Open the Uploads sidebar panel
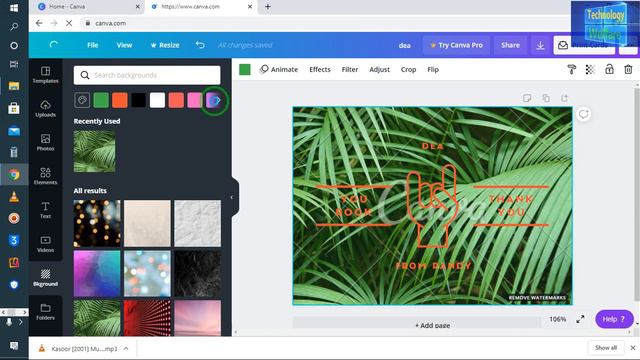The height and width of the screenshot is (360, 640). point(45,109)
